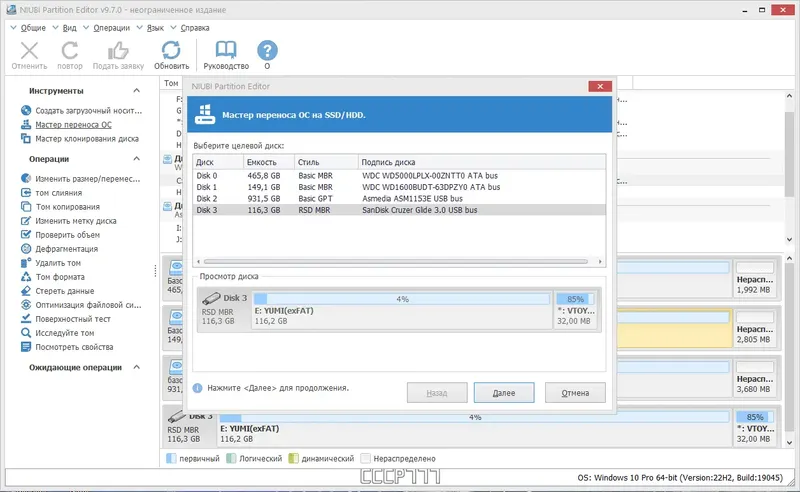Click the Далее button

[x=504, y=392]
